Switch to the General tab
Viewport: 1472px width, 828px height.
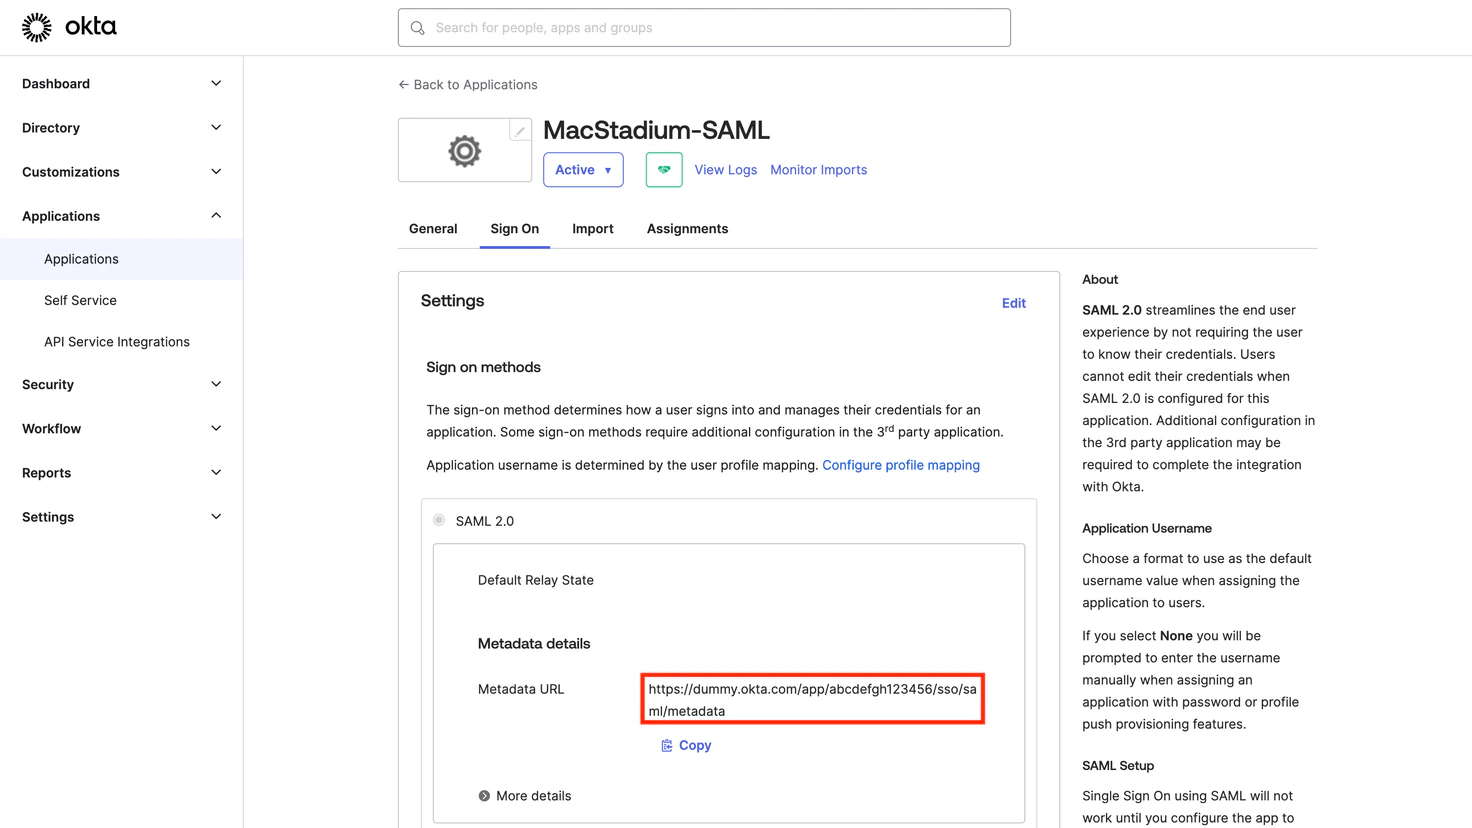[433, 229]
